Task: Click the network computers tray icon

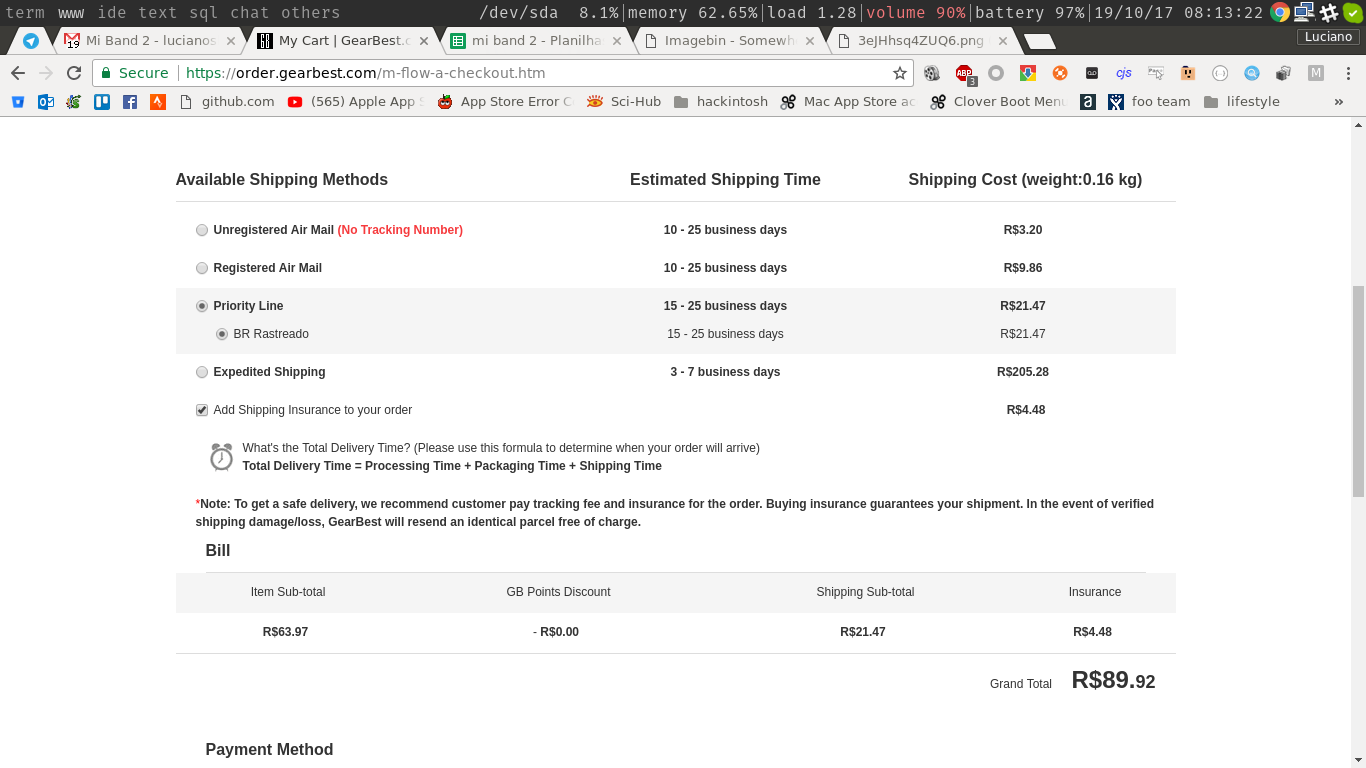Action: point(1304,12)
